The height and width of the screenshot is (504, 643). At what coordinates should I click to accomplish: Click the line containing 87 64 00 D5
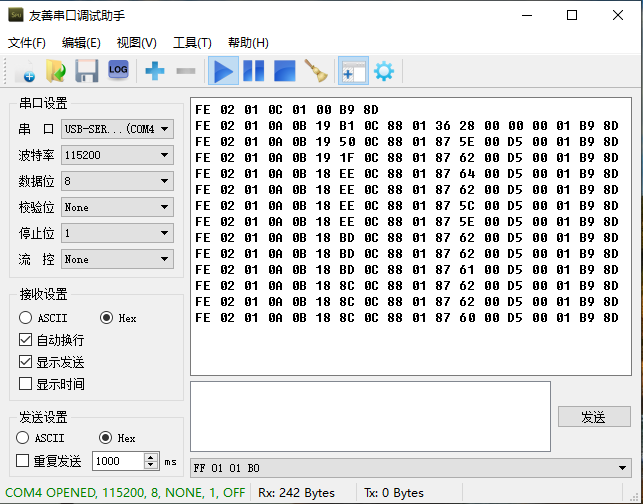click(407, 173)
